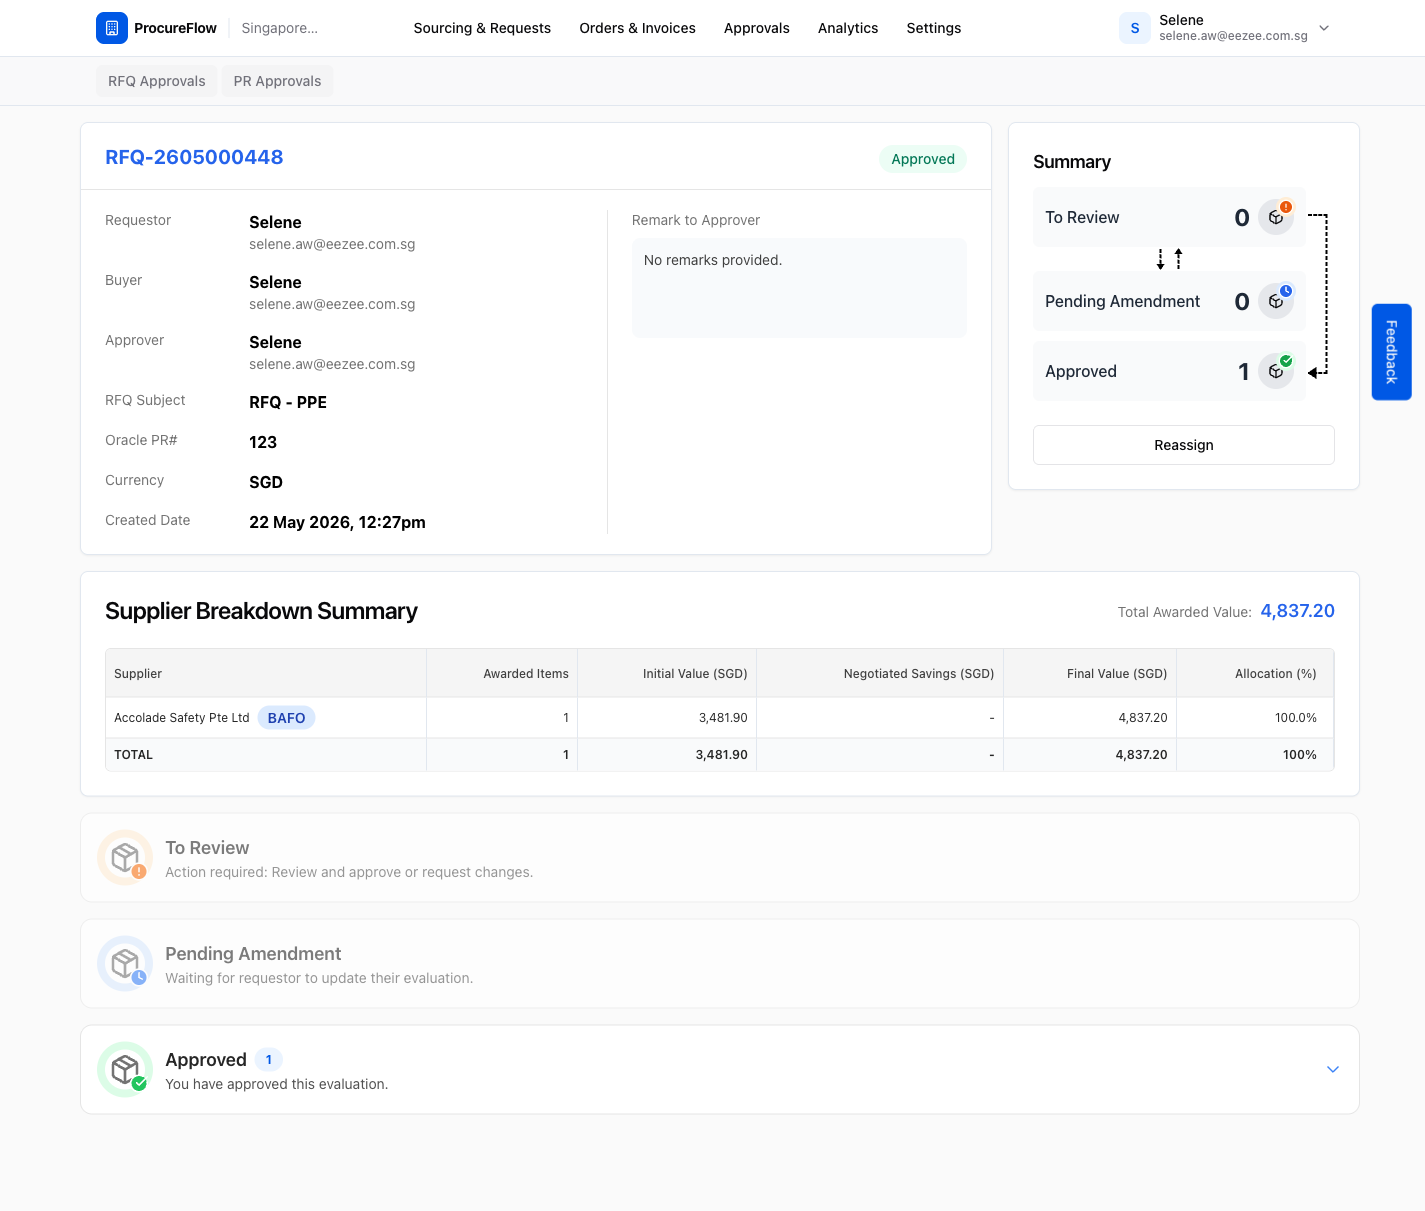Click the ProcureFlow building logo icon
The image size is (1425, 1211).
click(112, 28)
